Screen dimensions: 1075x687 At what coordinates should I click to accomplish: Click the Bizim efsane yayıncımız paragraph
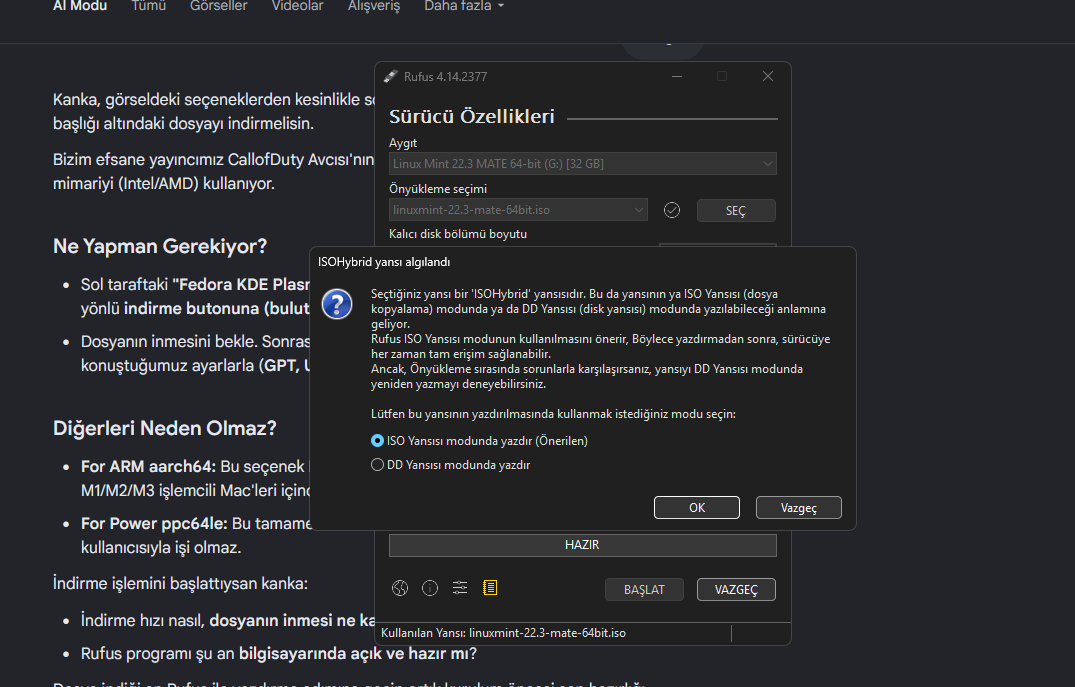coord(213,172)
